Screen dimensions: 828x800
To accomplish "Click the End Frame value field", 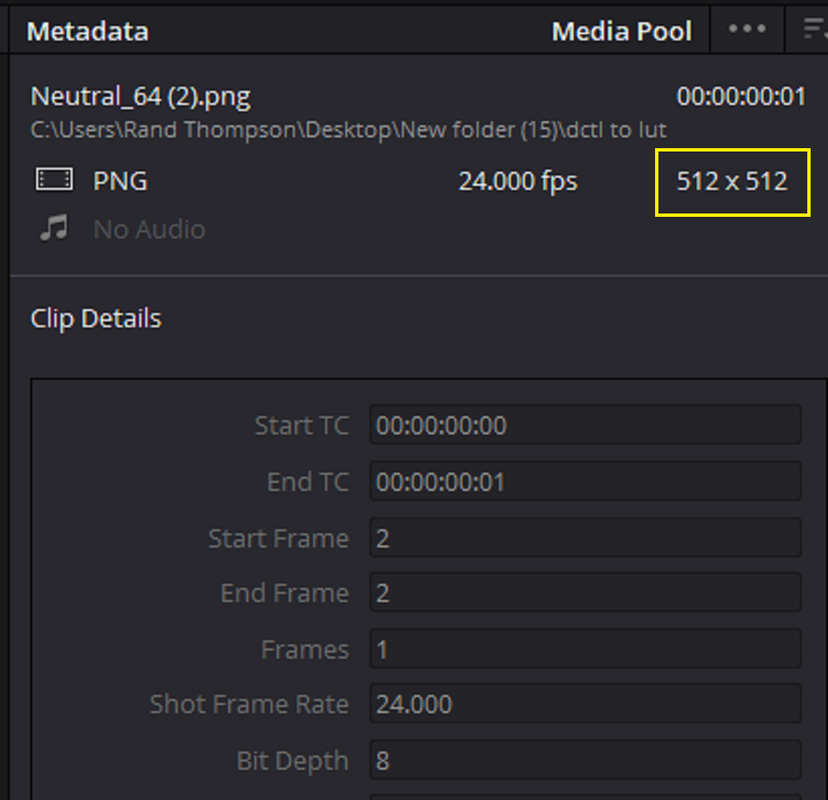I will (585, 592).
